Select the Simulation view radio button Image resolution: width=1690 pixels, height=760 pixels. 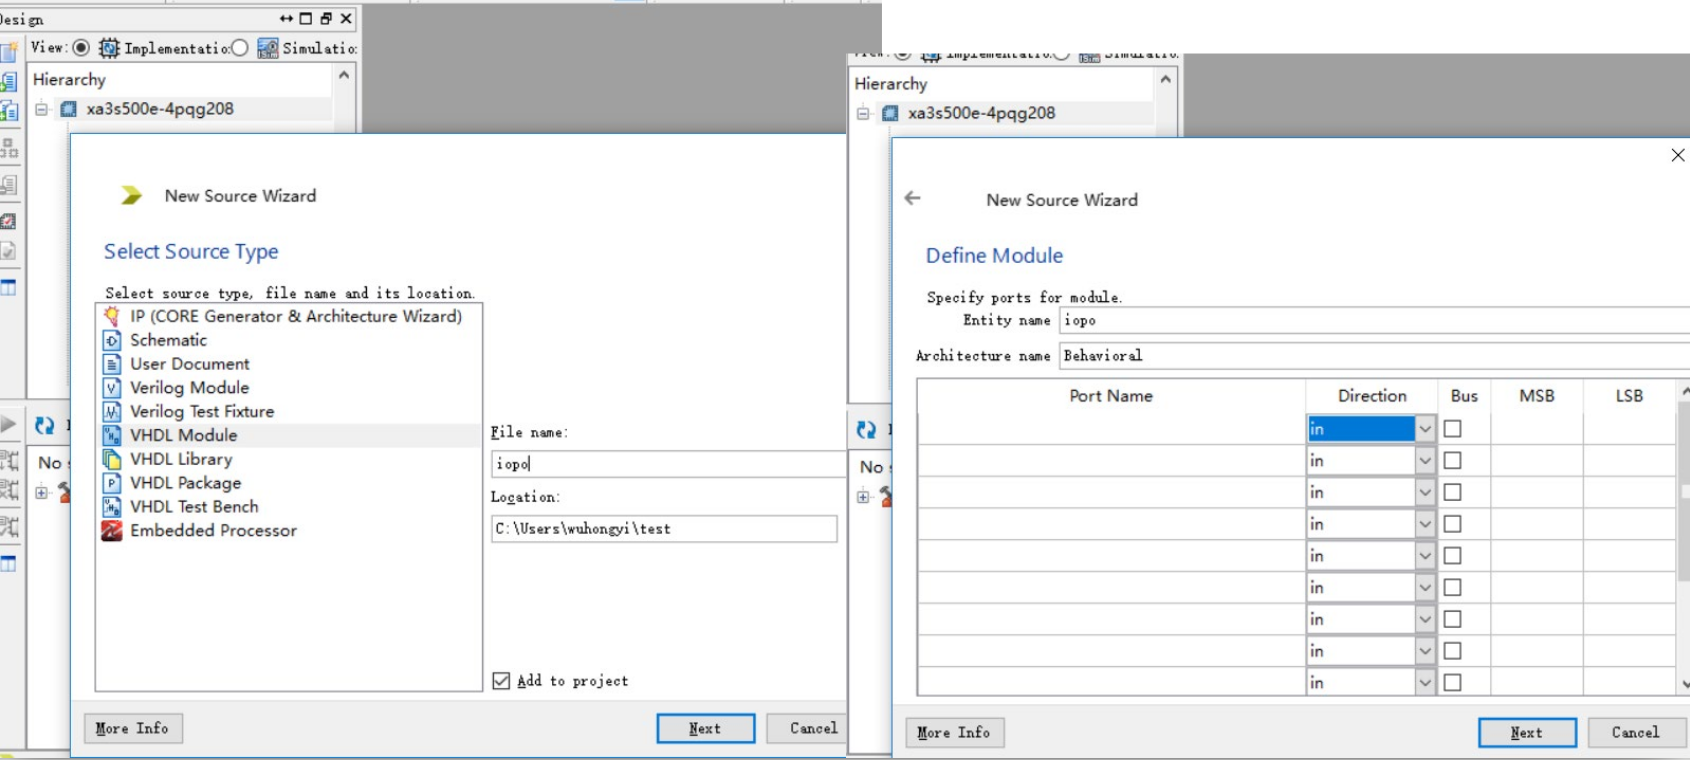[x=240, y=48]
